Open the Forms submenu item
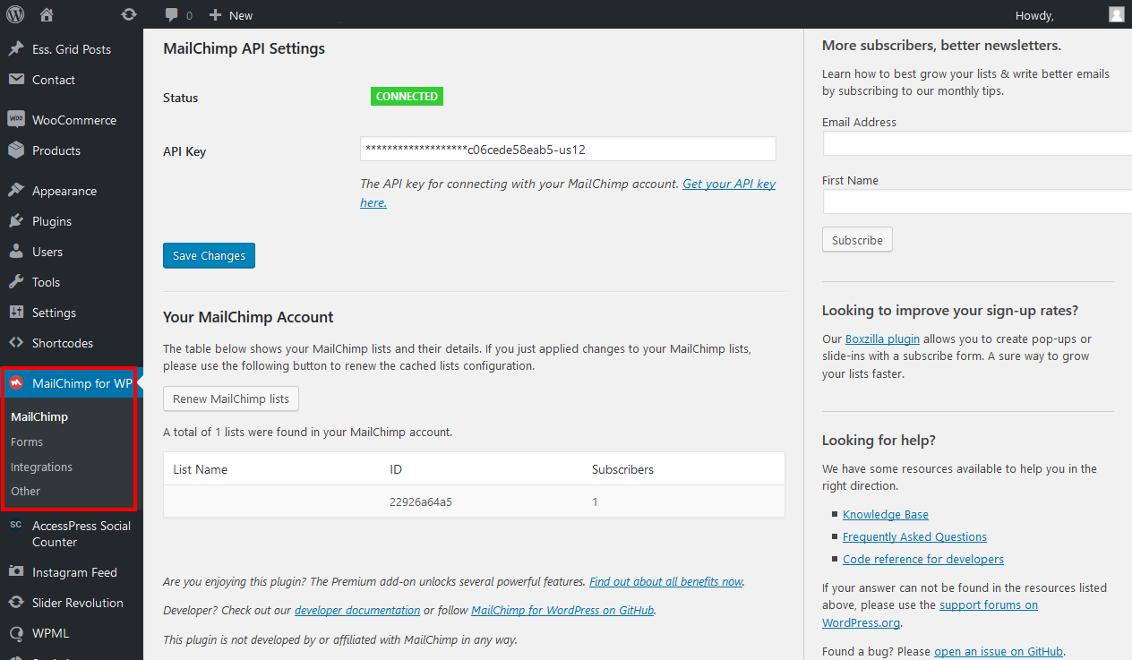The width and height of the screenshot is (1132, 660). (27, 442)
